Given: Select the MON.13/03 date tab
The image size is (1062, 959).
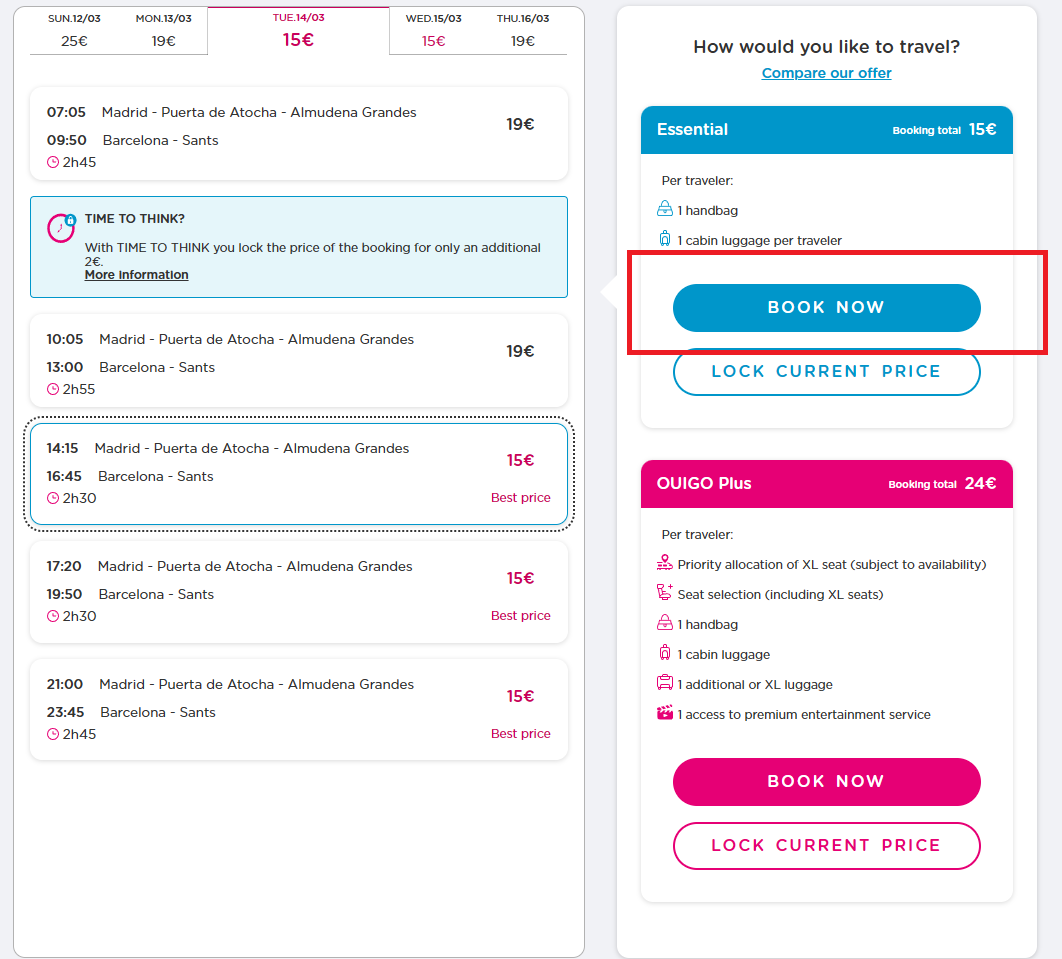Looking at the screenshot, I should click(x=163, y=30).
